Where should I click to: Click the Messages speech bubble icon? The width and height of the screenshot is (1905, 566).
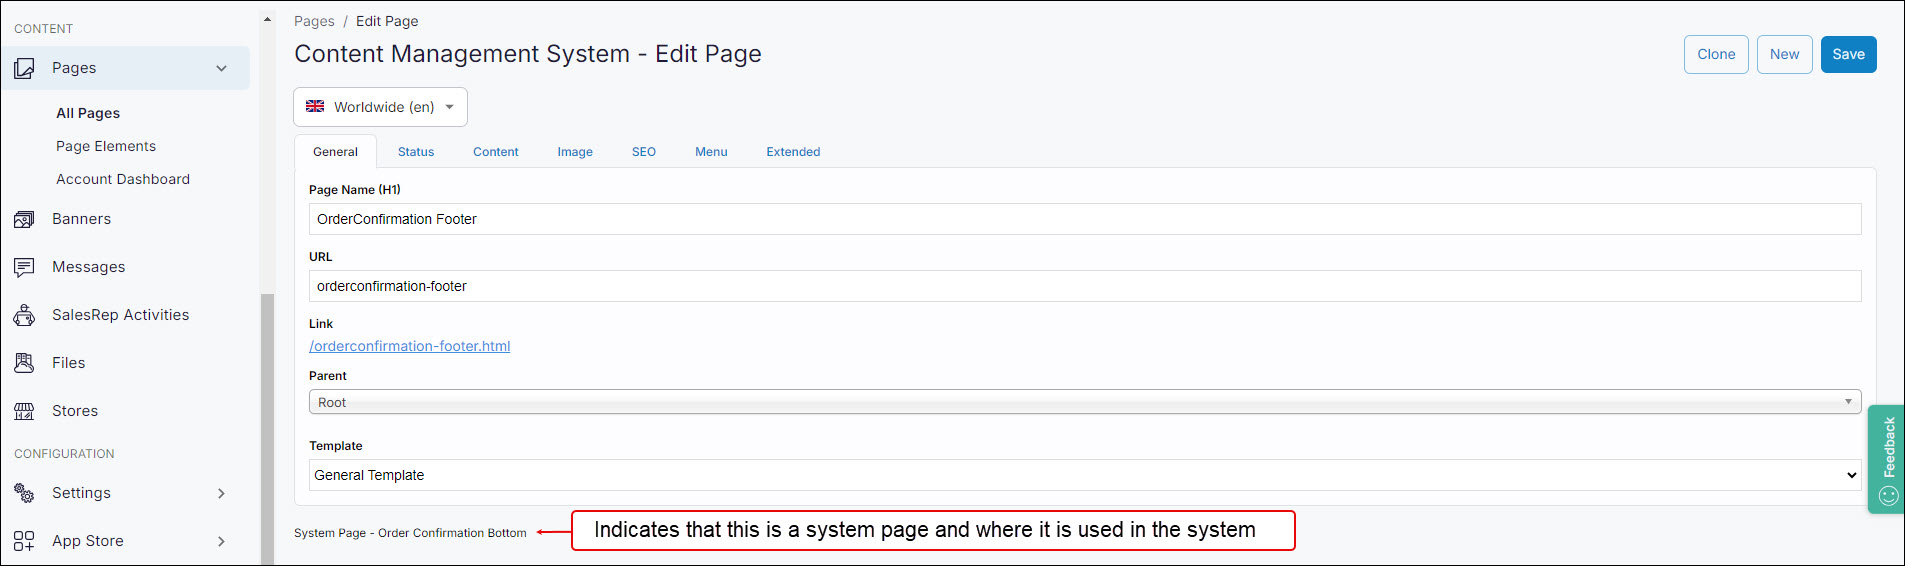[x=24, y=267]
